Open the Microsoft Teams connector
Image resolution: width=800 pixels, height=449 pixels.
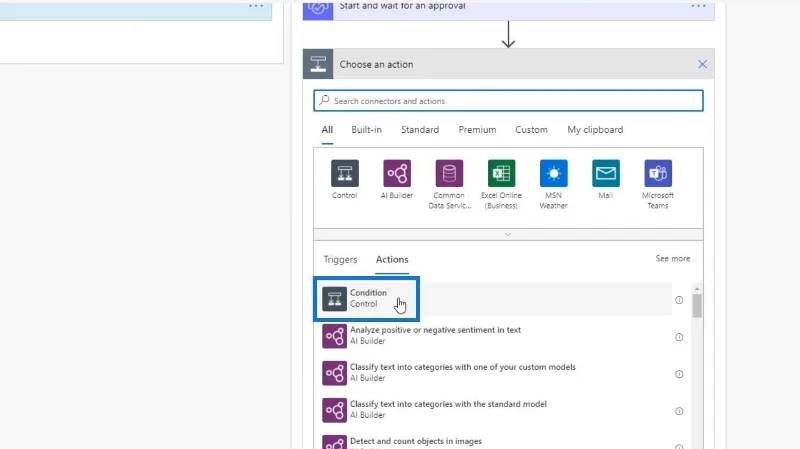658,173
